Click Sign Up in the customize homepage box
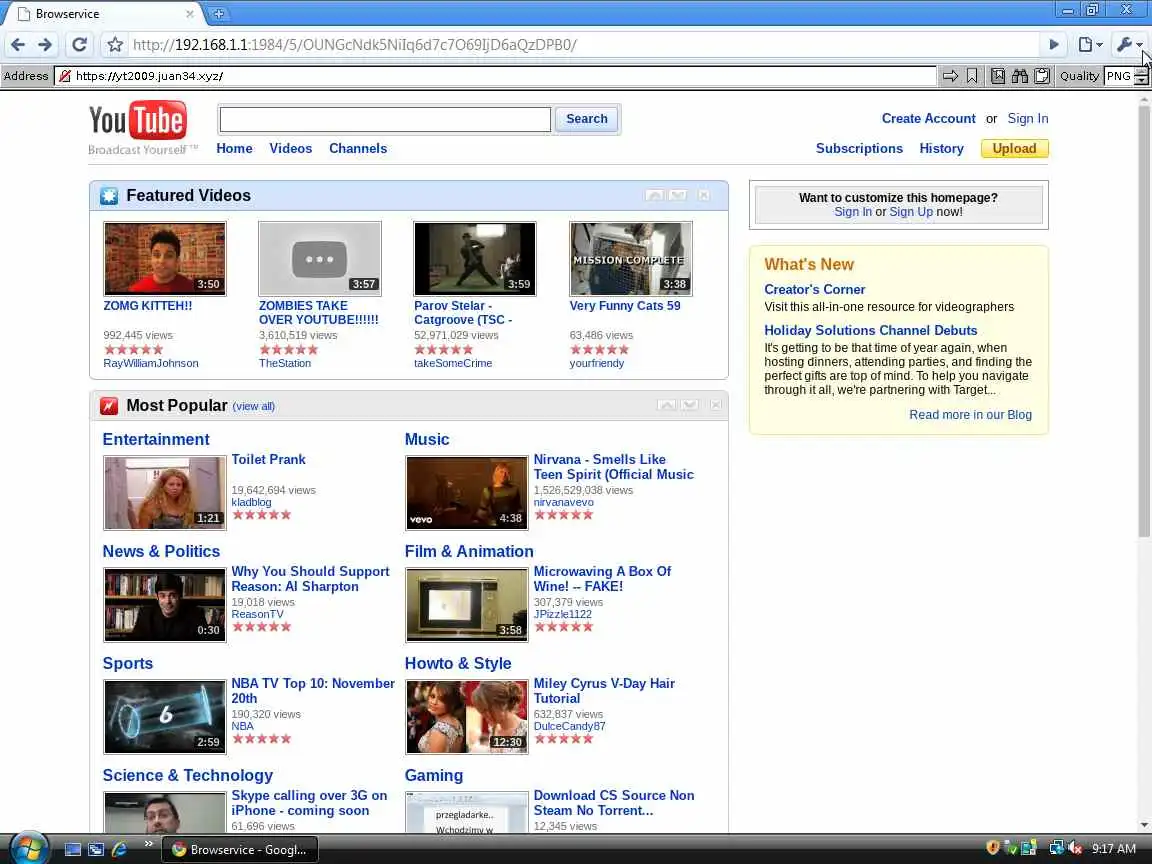The width and height of the screenshot is (1152, 864). (910, 212)
